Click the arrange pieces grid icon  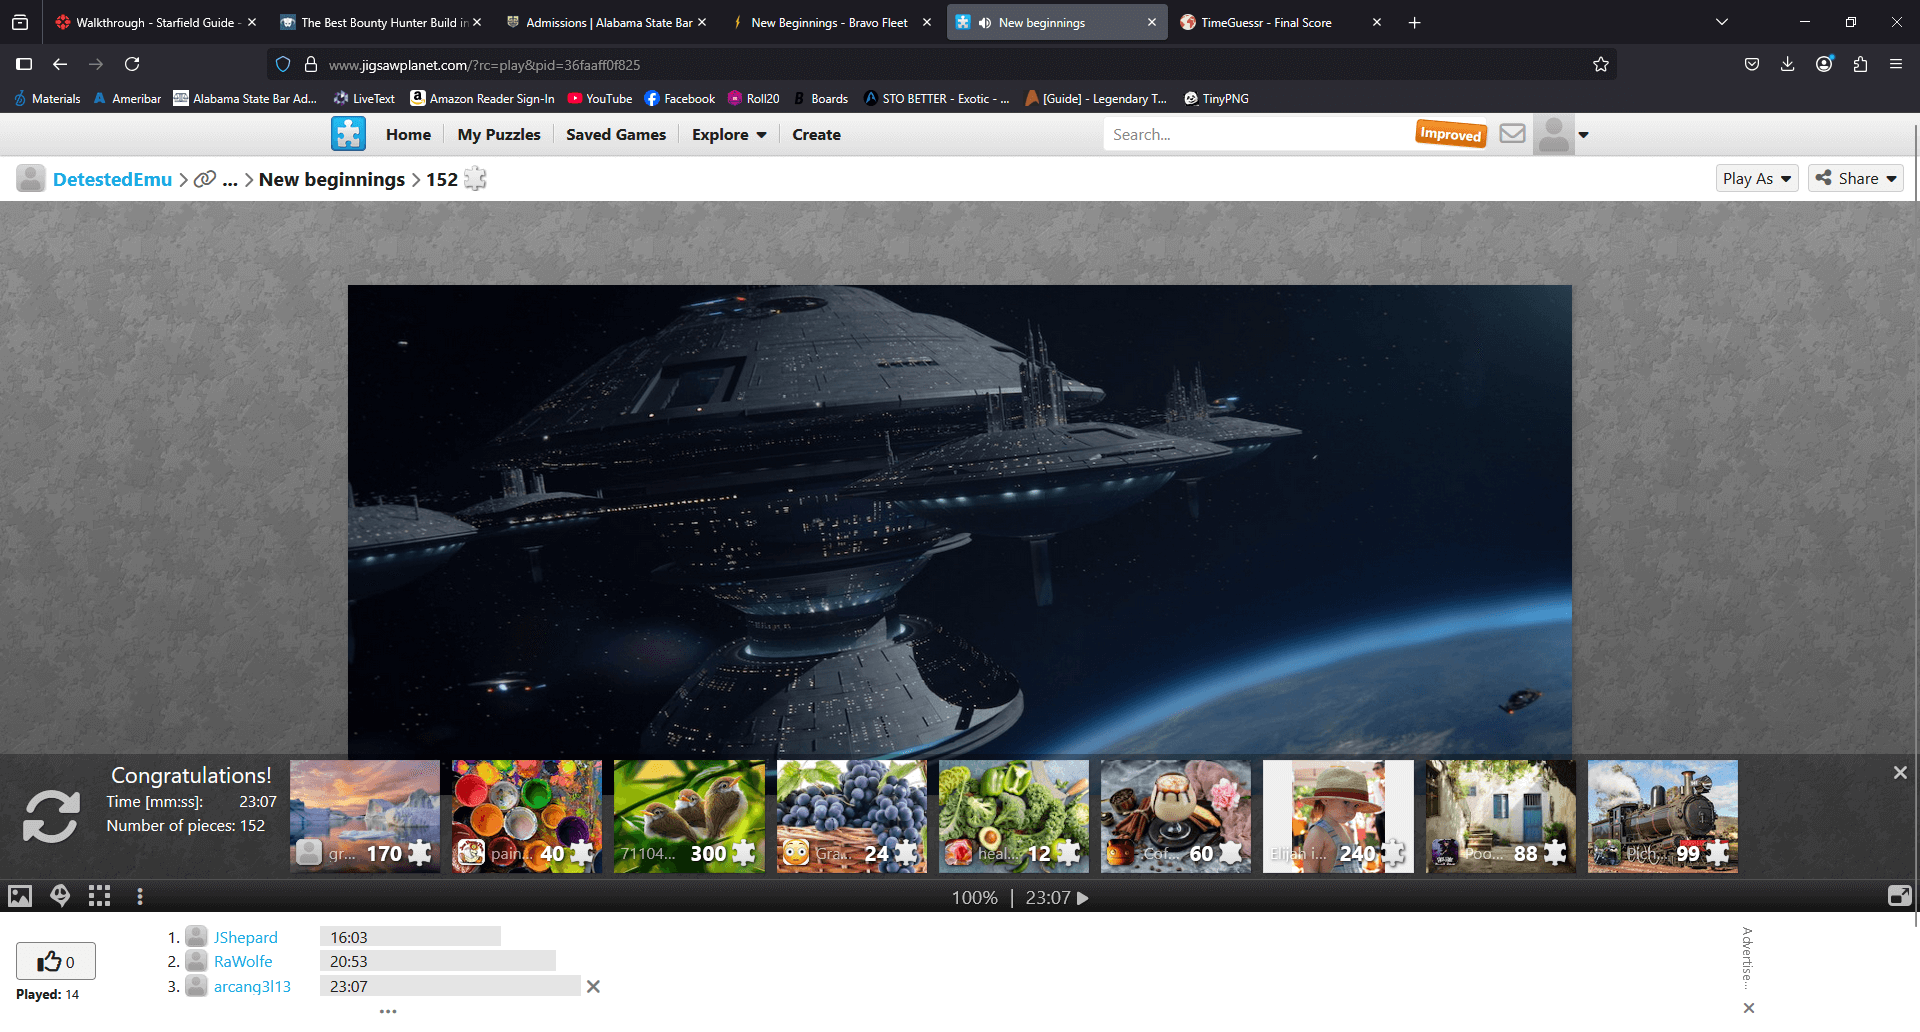pos(99,896)
